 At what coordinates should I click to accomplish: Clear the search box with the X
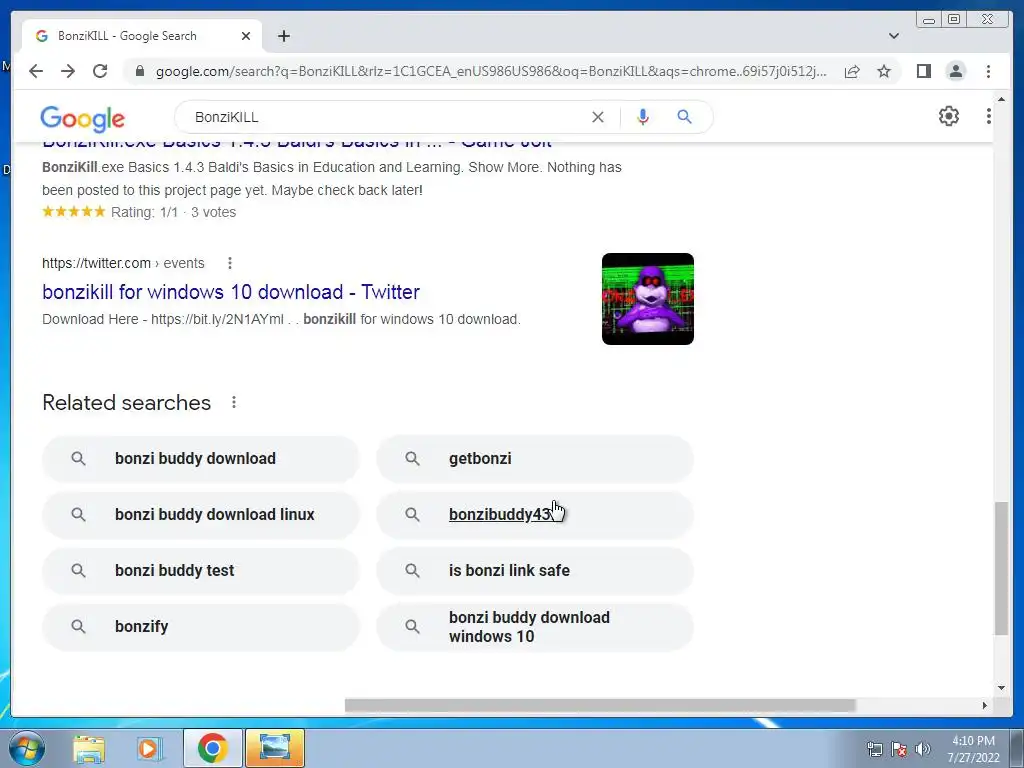598,117
